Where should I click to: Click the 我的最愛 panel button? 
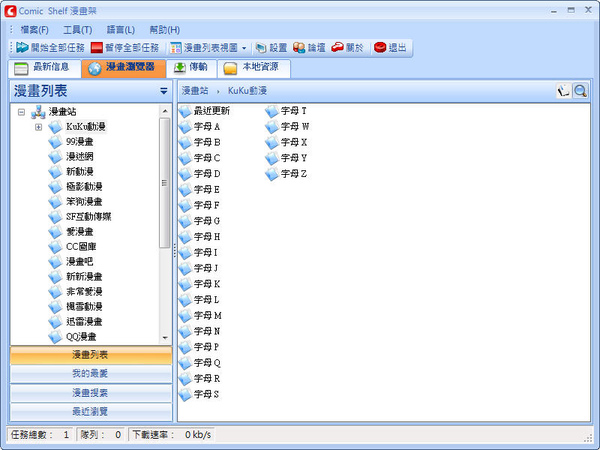[x=91, y=373]
